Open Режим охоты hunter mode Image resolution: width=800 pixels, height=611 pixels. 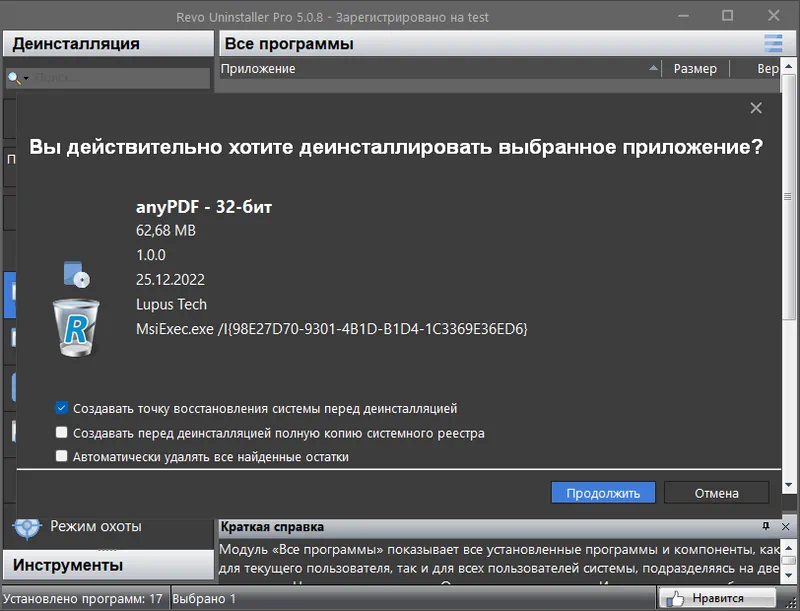coord(95,526)
